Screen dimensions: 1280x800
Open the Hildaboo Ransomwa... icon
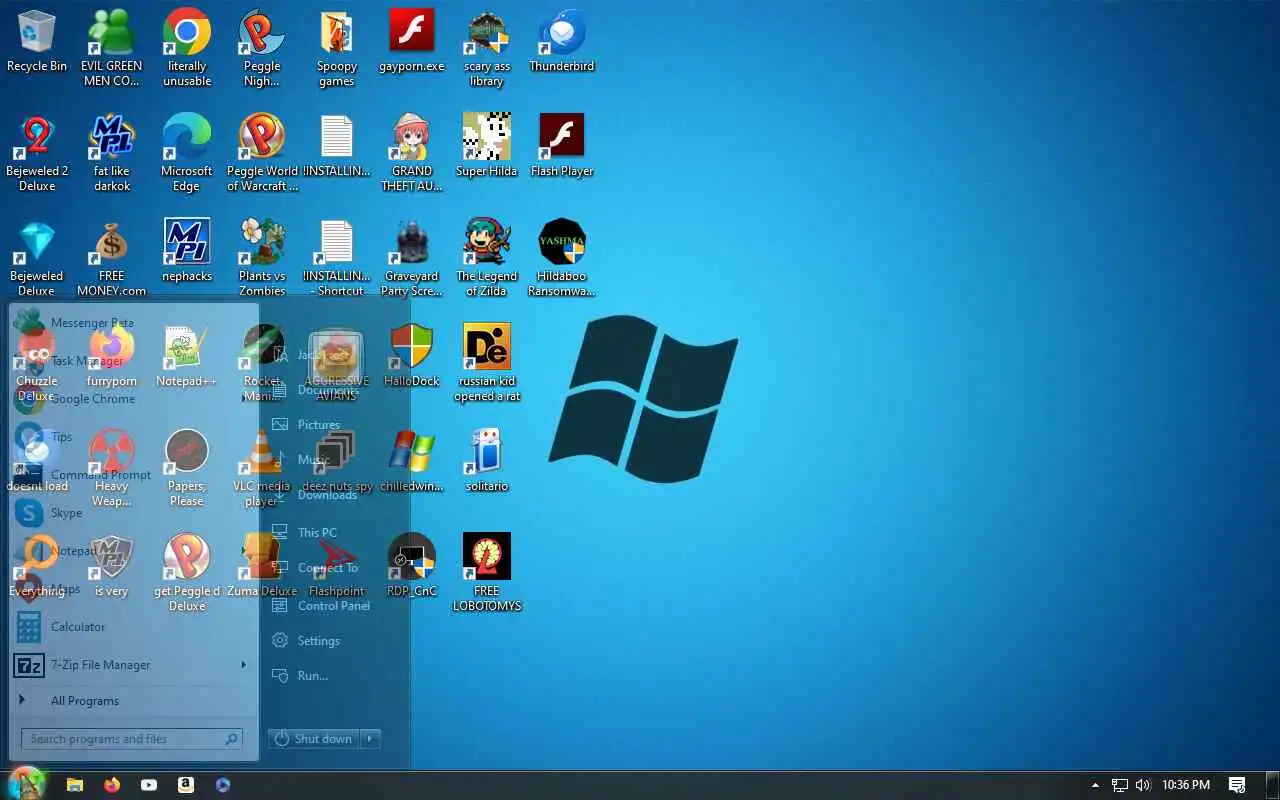pyautogui.click(x=562, y=258)
